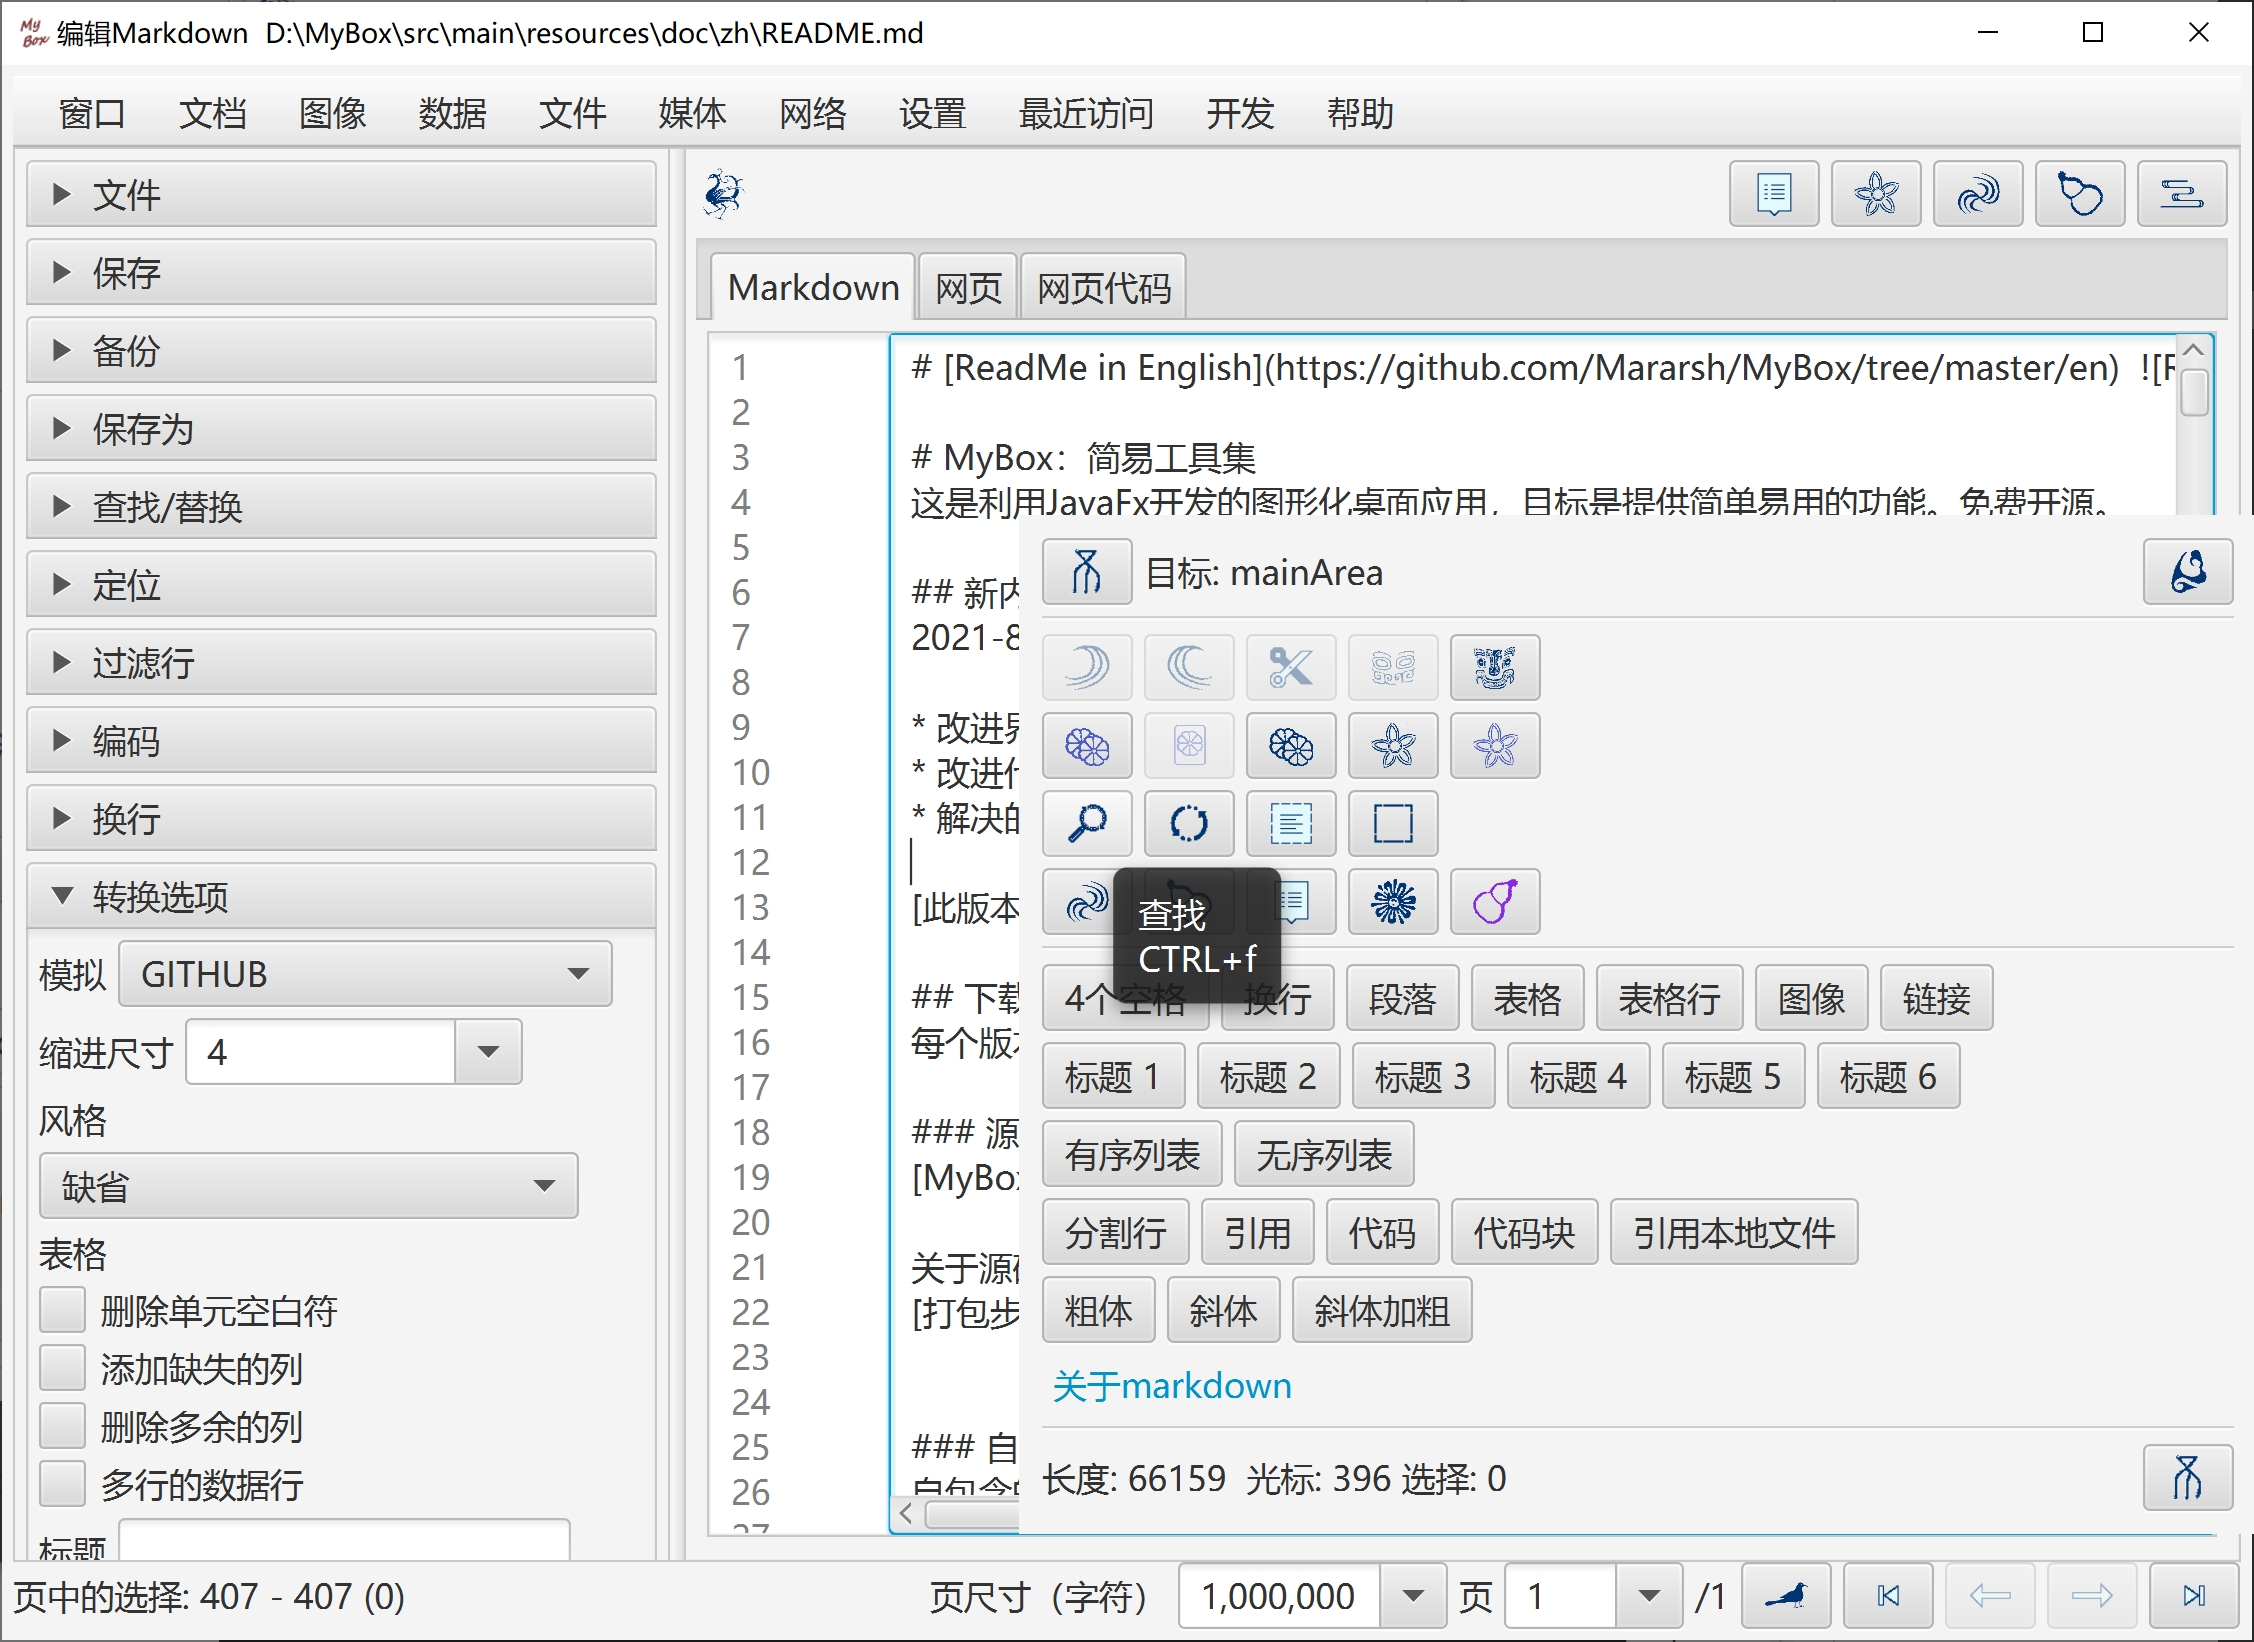This screenshot has width=2254, height=1642.
Task: Click the 缩进尺寸 value field
Action: click(x=320, y=1051)
